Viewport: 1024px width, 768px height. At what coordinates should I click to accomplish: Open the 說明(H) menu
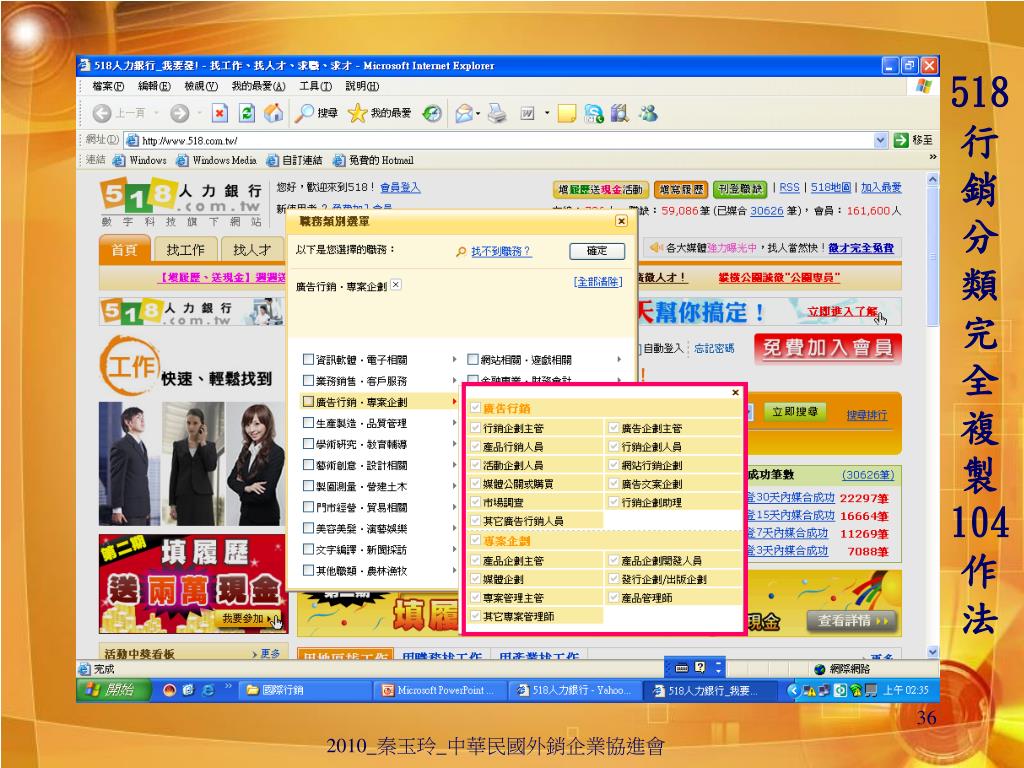point(362,86)
